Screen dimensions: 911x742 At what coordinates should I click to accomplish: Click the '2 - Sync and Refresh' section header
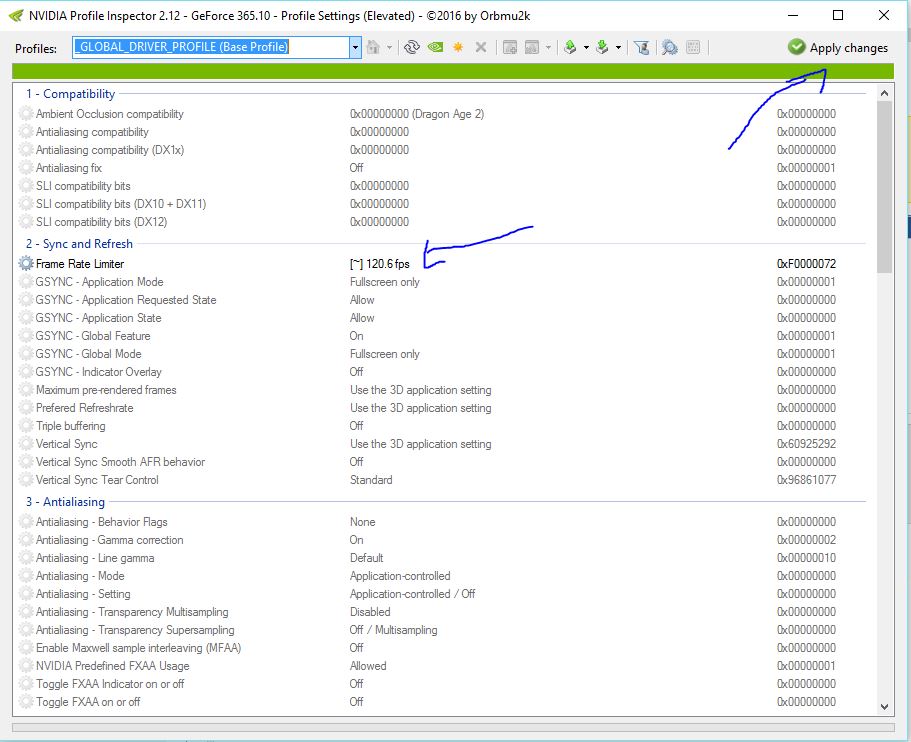tap(79, 243)
